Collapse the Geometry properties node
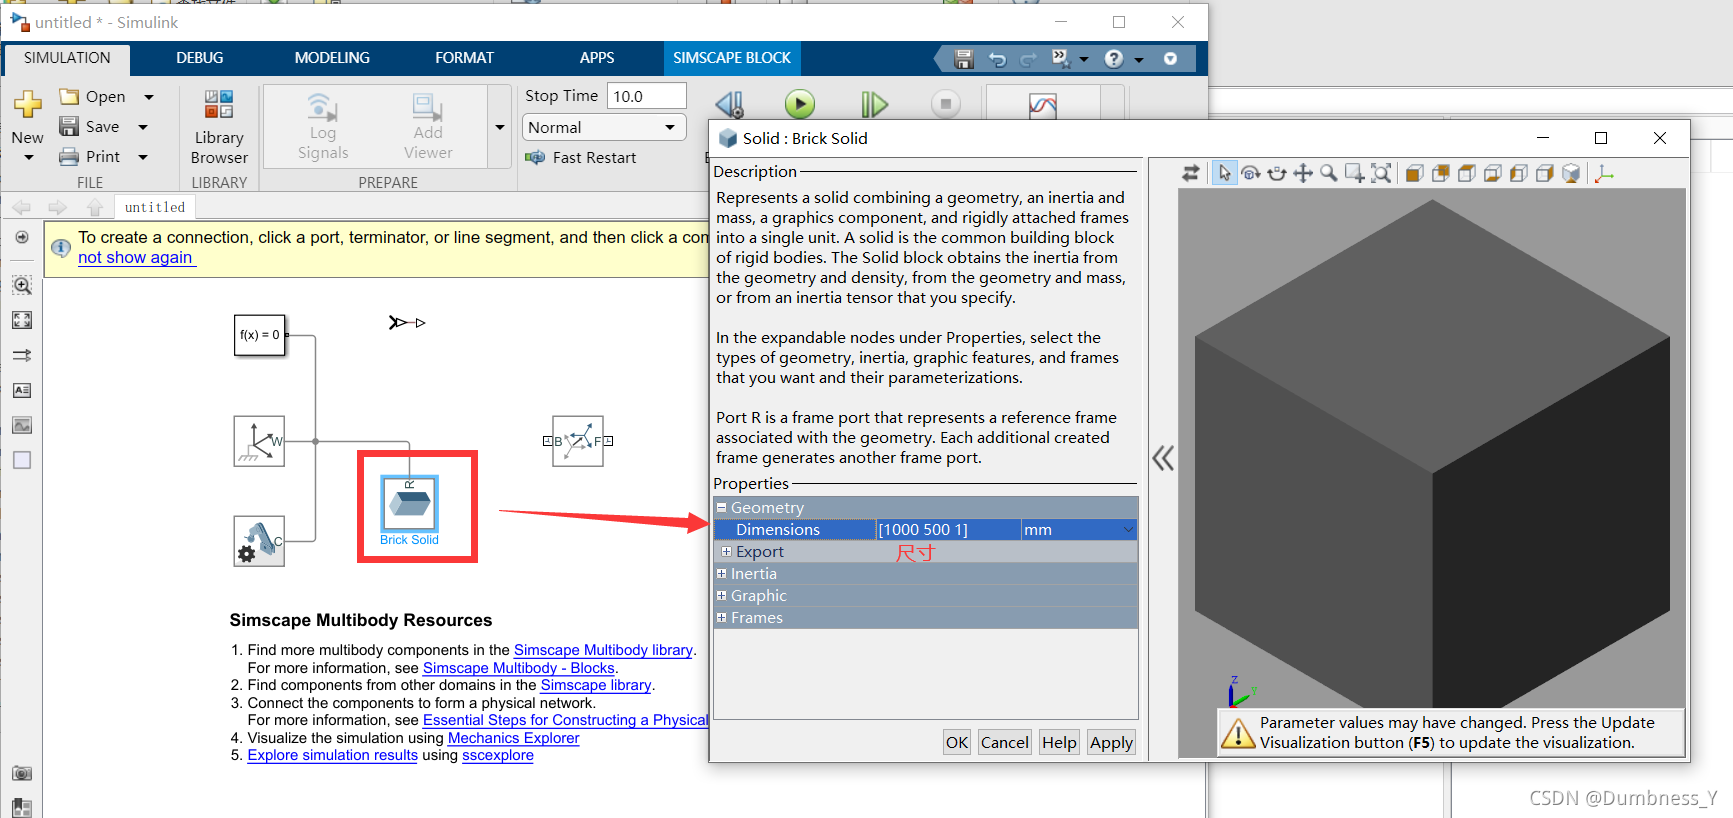This screenshot has width=1733, height=818. (x=721, y=507)
